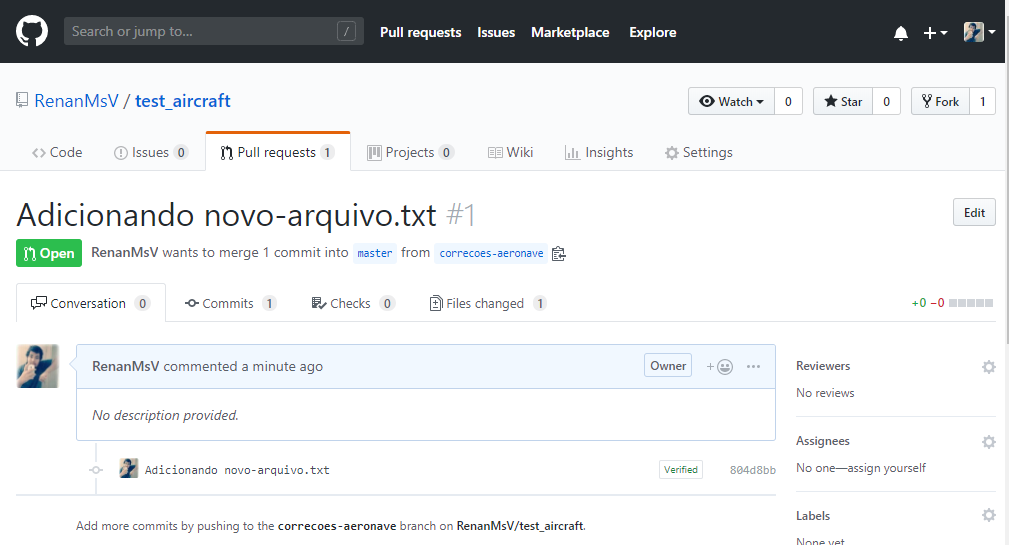Viewport: 1009px width, 545px height.
Task: Switch to the Files changed tab
Action: coord(486,303)
